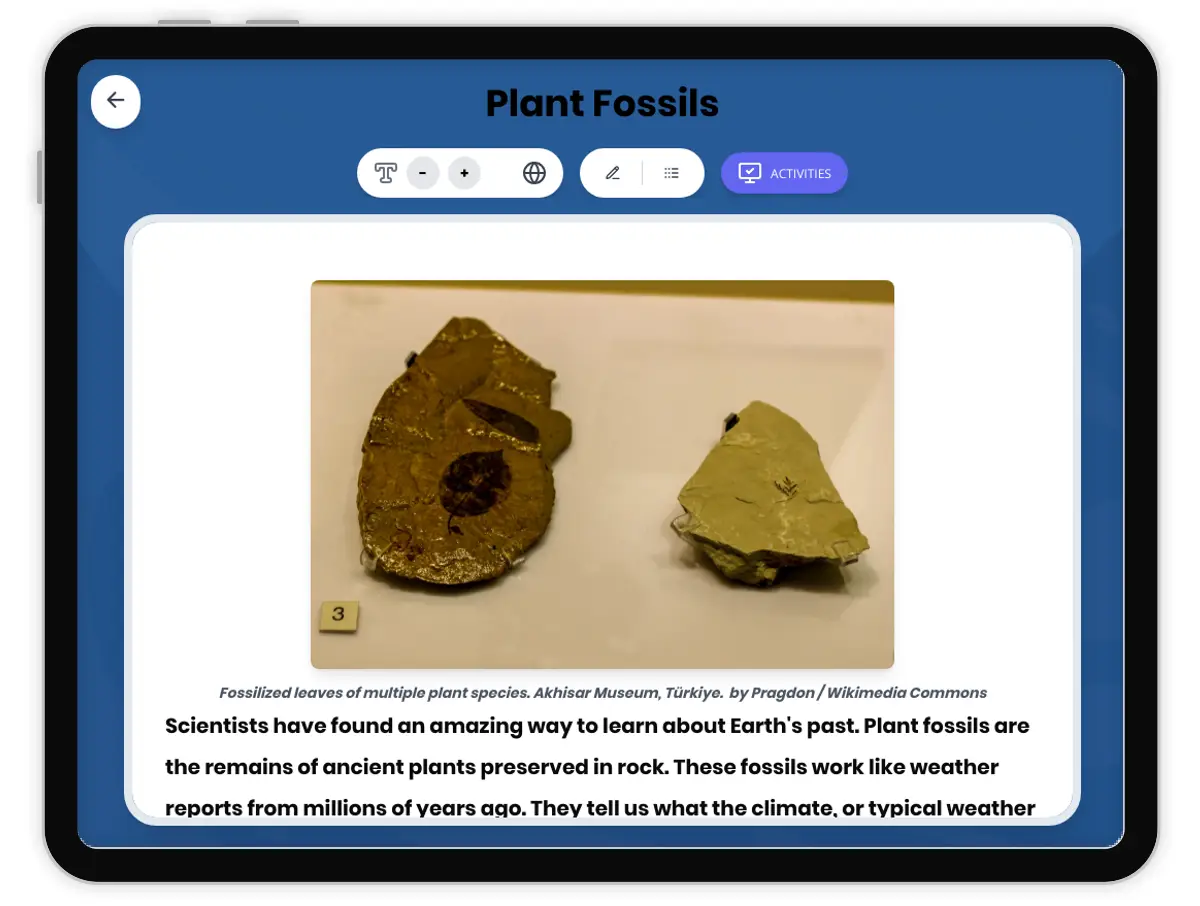The image size is (1200, 906).
Task: Open the notes list icon
Action: [x=671, y=173]
